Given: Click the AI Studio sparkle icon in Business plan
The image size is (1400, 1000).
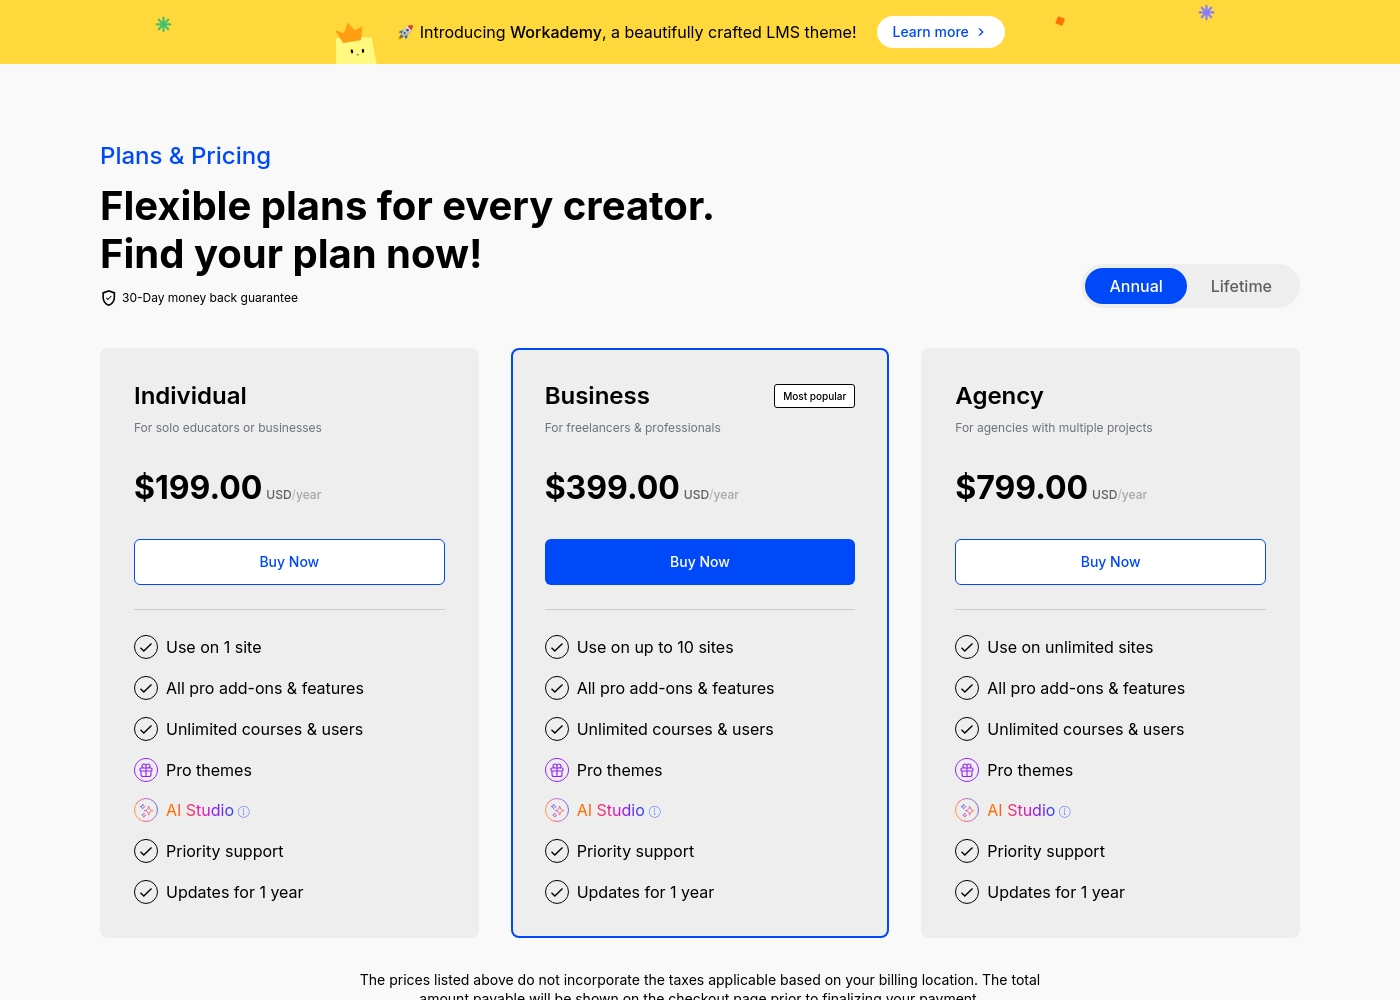Looking at the screenshot, I should (x=557, y=810).
